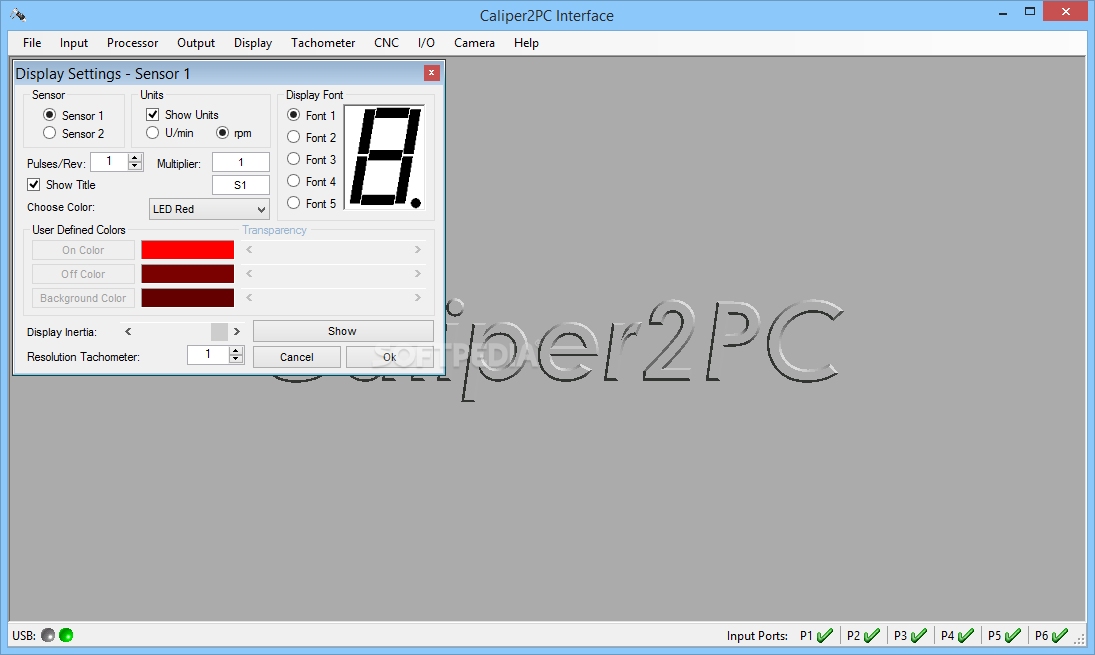Open the Output menu
1095x655 pixels.
point(196,43)
